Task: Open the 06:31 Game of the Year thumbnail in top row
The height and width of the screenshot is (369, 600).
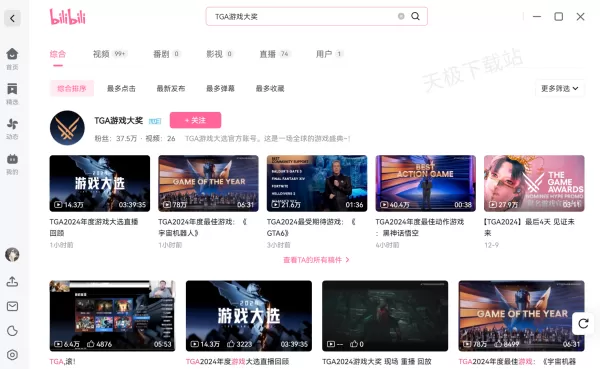Action: point(209,183)
